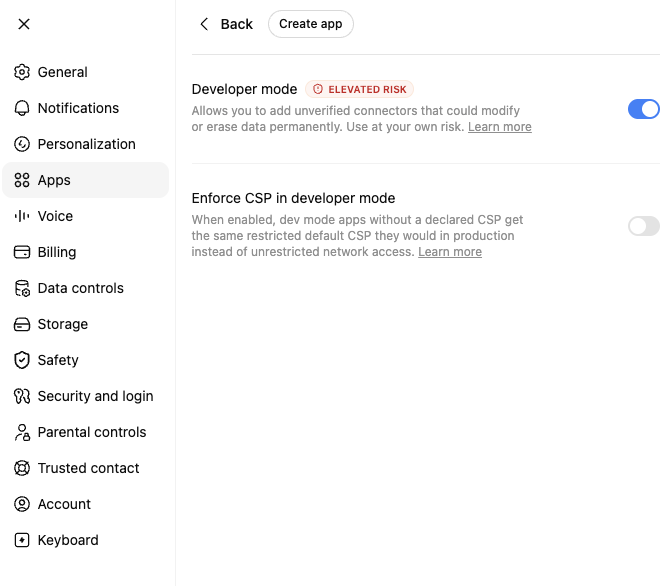Open Billing via the card icon
Viewport: 667px width, 586px height.
[x=22, y=252]
